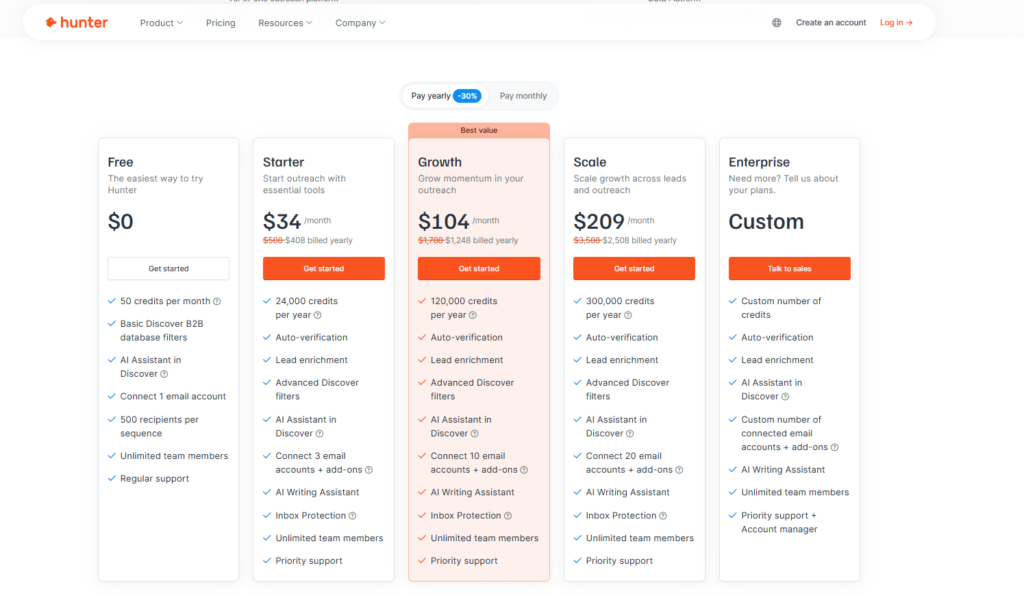This screenshot has height=596, width=1024.
Task: Click "$1,248 billed yearly" text
Action: 482,241
